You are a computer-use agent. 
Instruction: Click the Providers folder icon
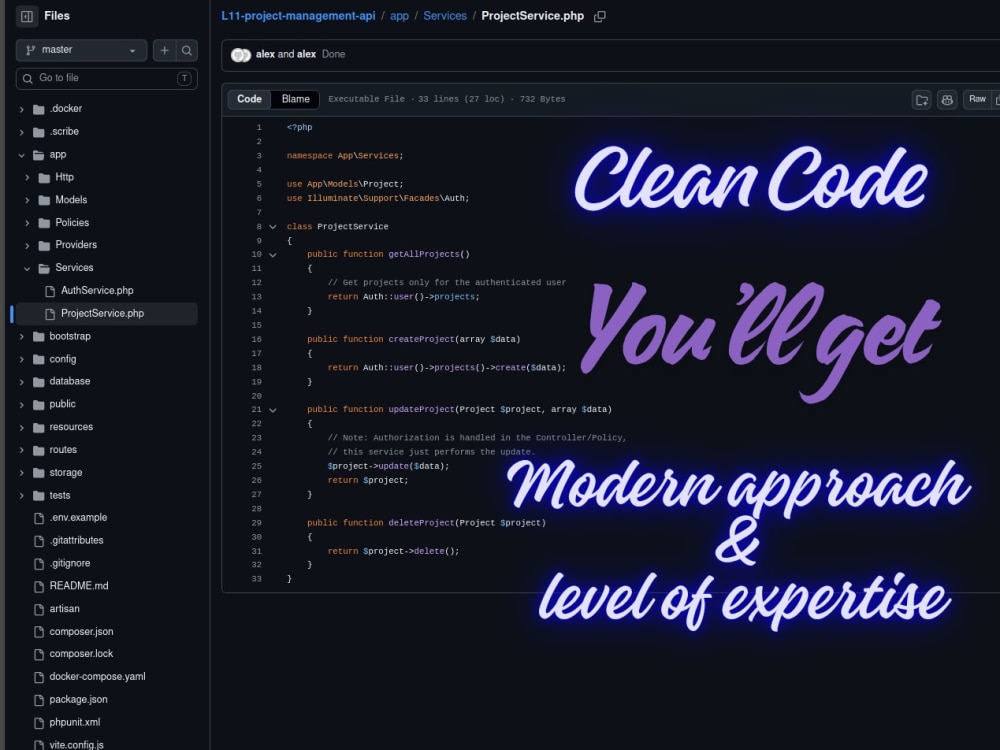[x=44, y=246]
